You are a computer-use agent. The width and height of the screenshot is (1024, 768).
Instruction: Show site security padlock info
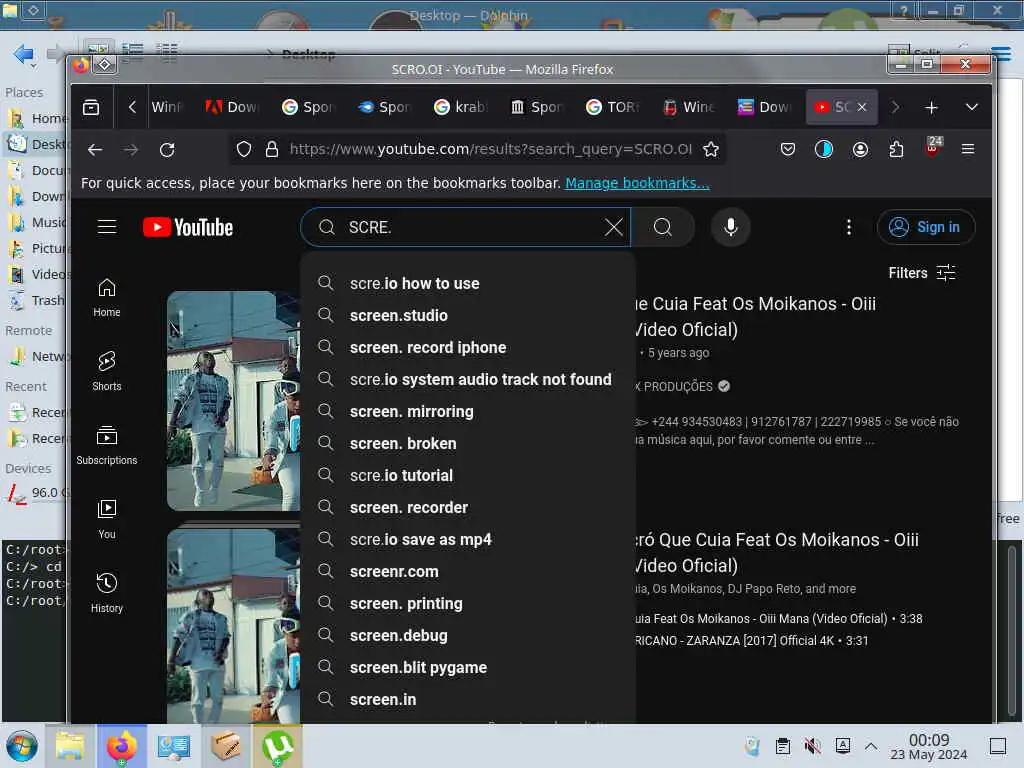[272, 150]
